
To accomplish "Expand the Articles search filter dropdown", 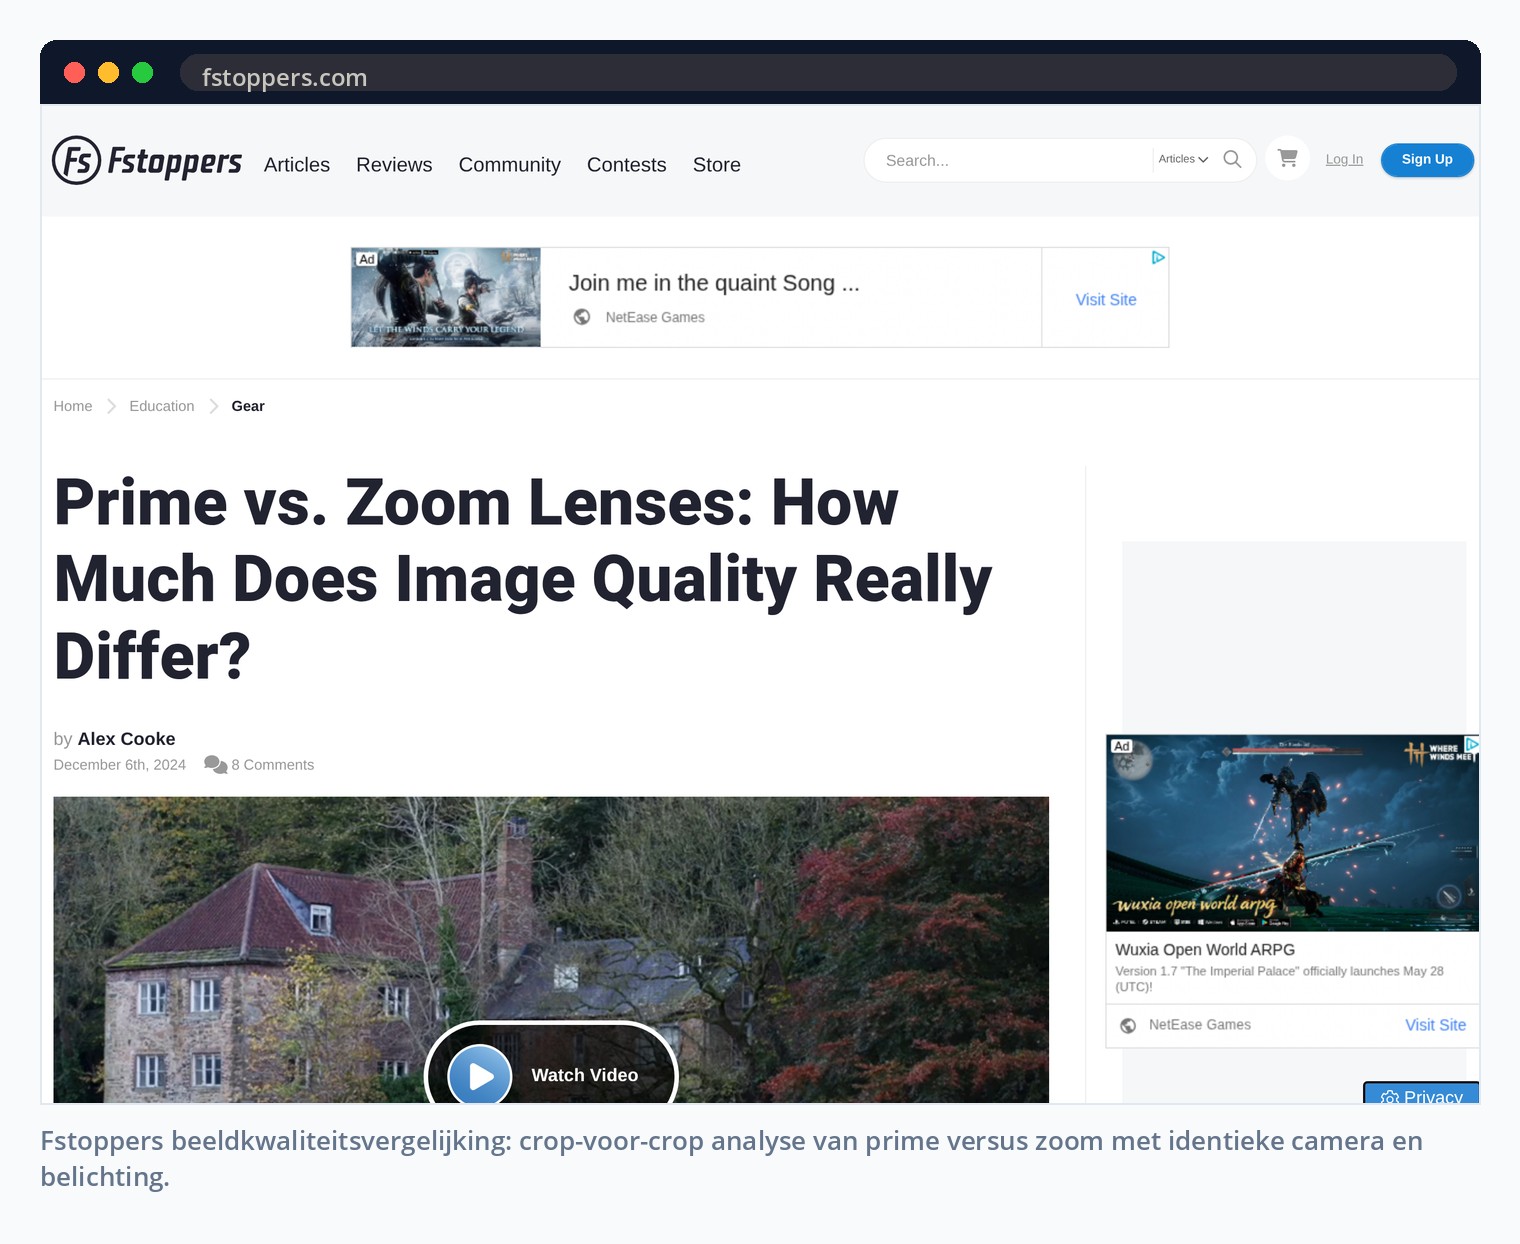I will point(1183,159).
